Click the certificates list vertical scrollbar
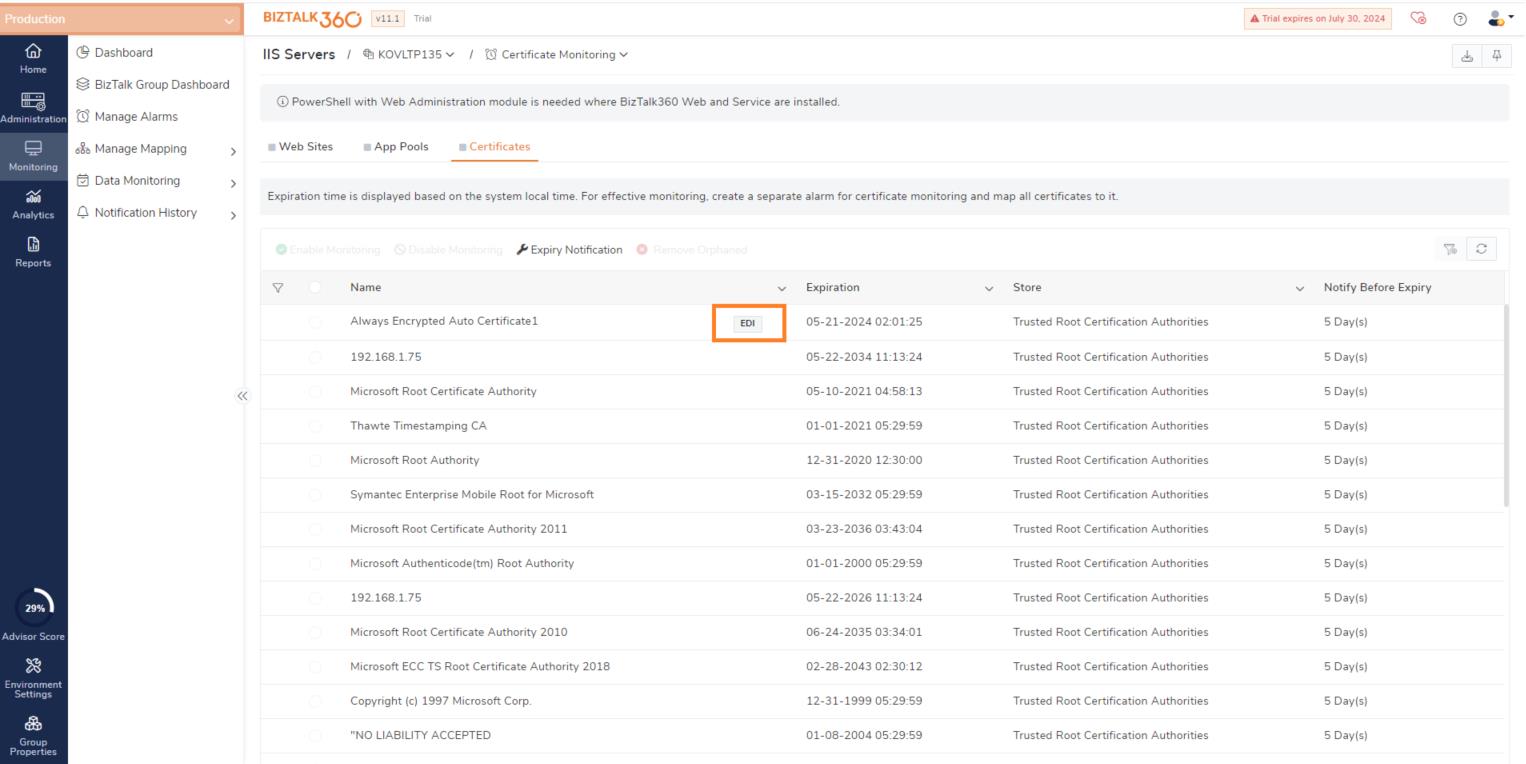This screenshot has height=764, width=1526. [x=1506, y=407]
